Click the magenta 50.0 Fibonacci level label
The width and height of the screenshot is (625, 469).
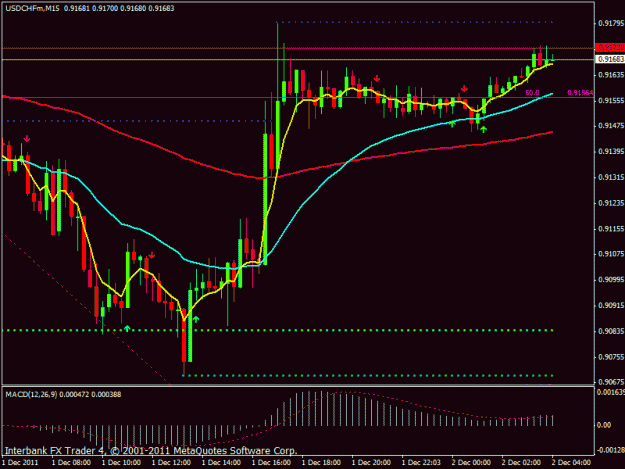point(533,93)
